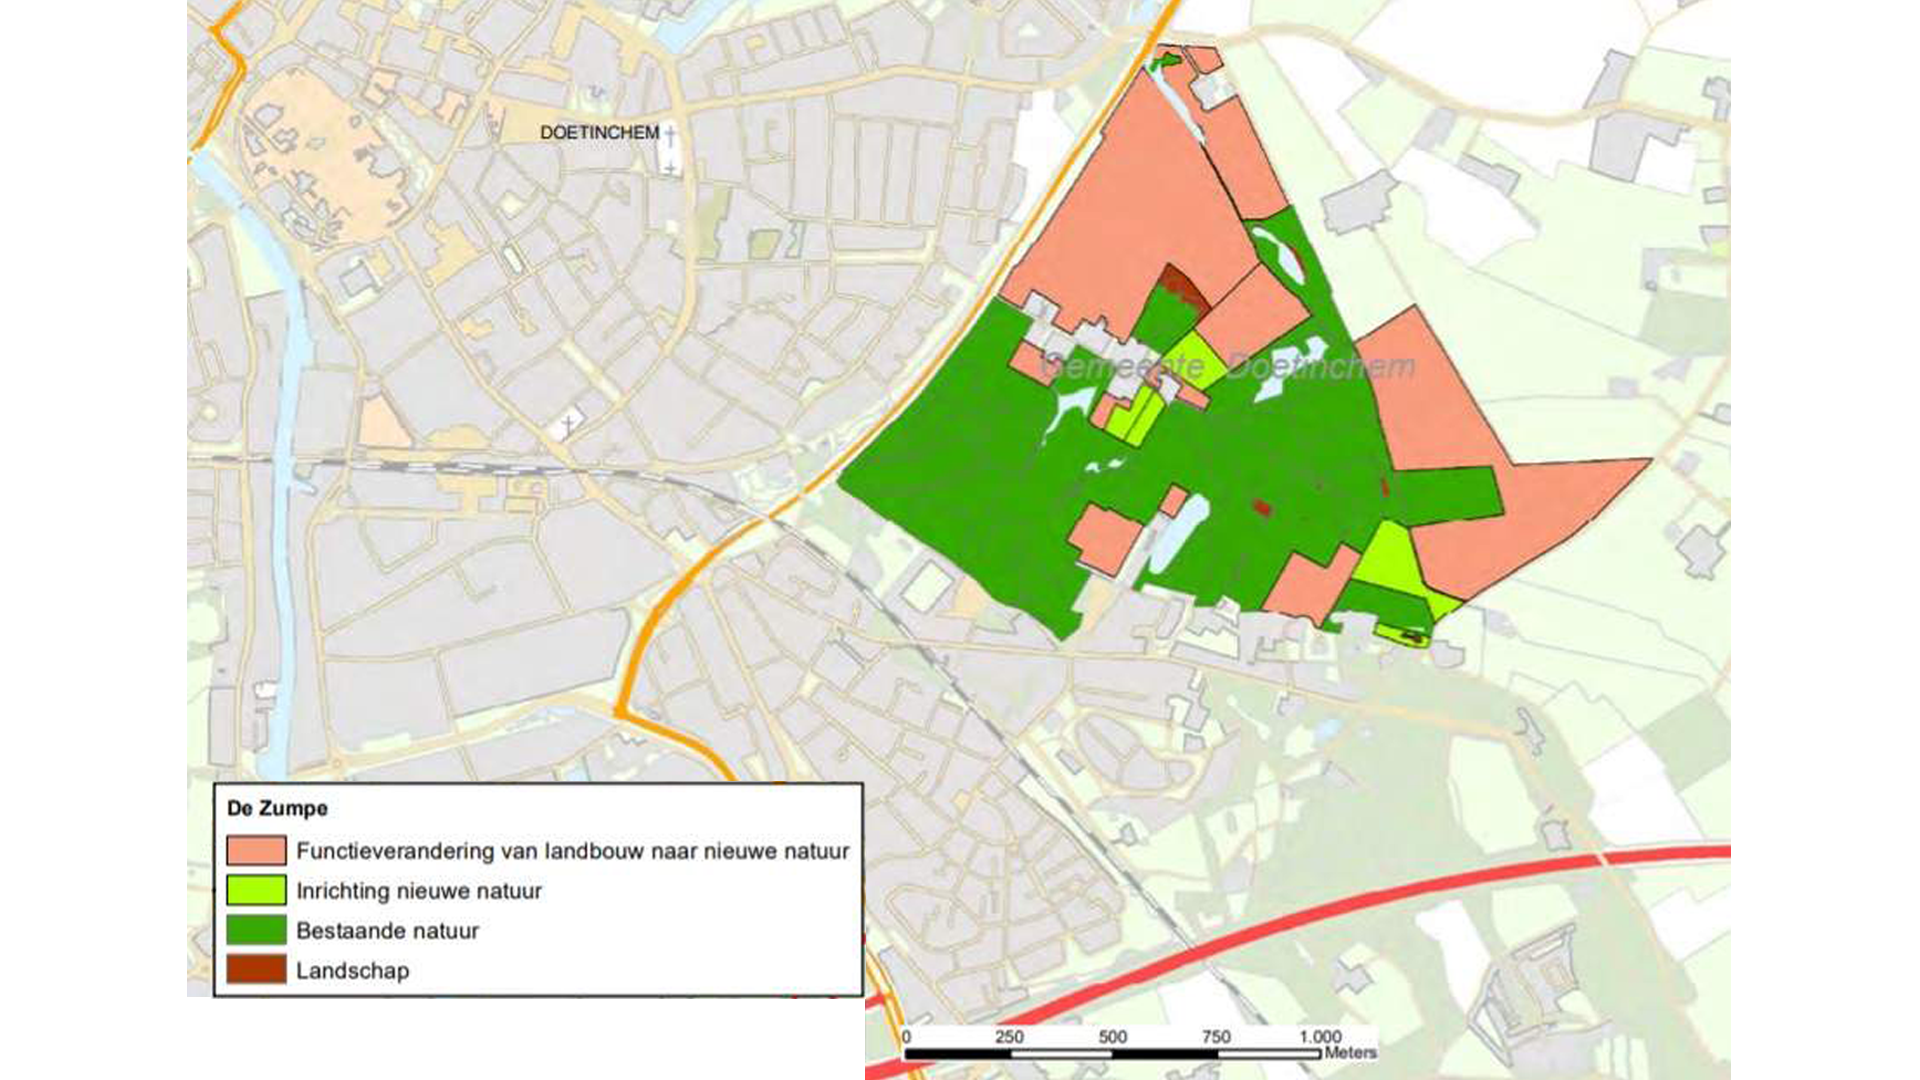Screen dimensions: 1920x1080
Task: Click the brown Landschap legend swatch
Action: point(256,970)
